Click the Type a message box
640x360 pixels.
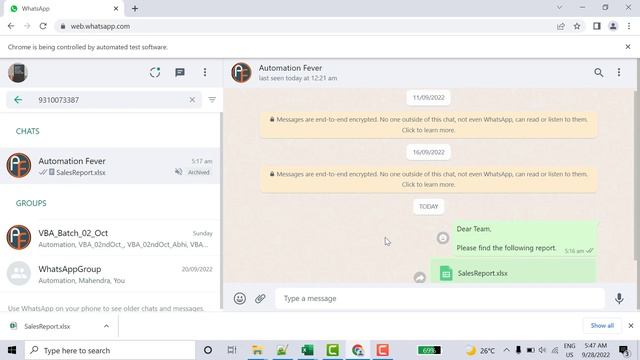[440, 298]
